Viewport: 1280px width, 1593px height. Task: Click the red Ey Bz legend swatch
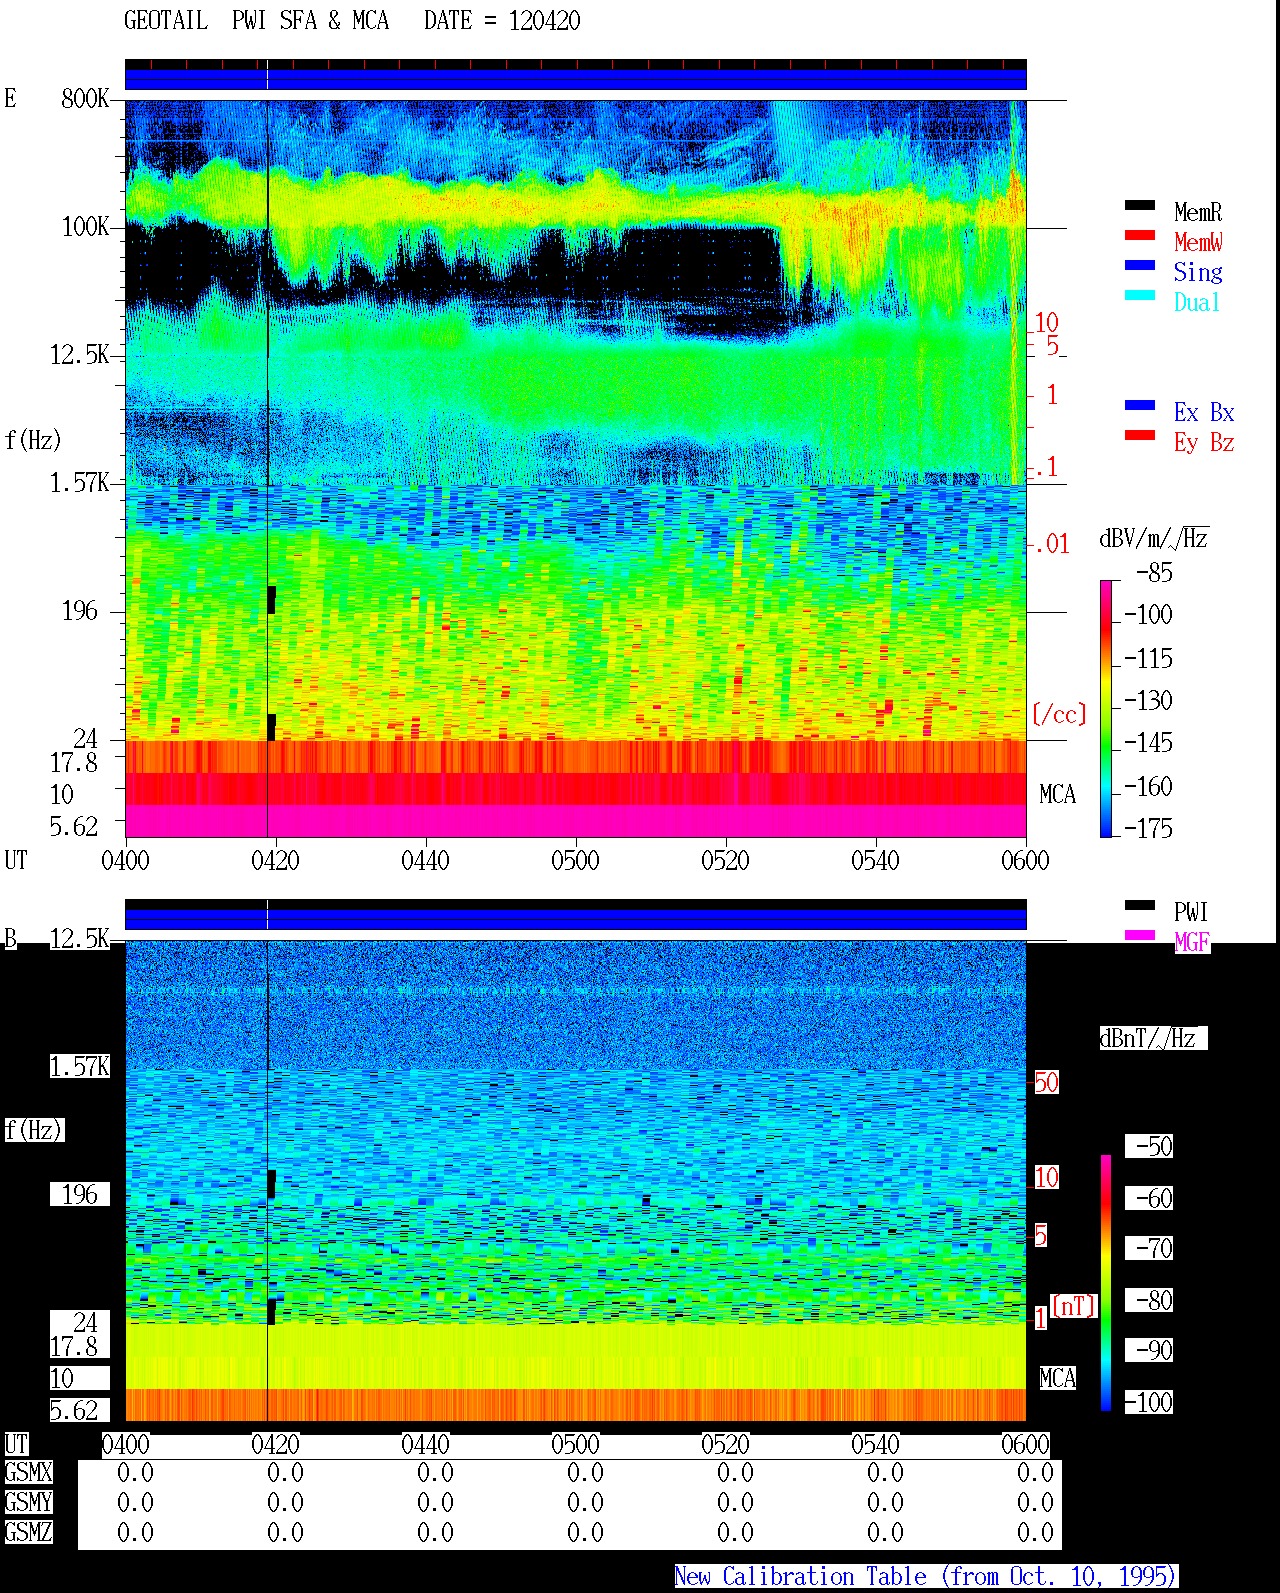pos(1140,436)
